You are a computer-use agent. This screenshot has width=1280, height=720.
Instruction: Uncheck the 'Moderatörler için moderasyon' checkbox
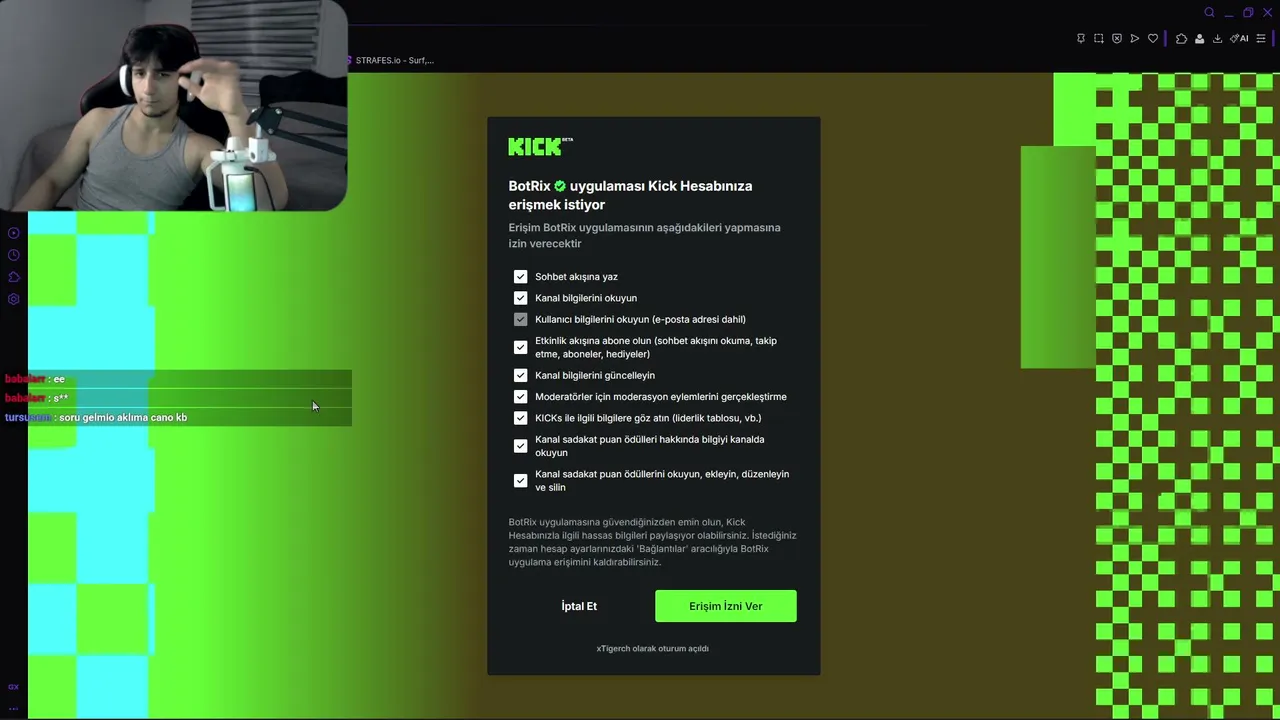[520, 397]
